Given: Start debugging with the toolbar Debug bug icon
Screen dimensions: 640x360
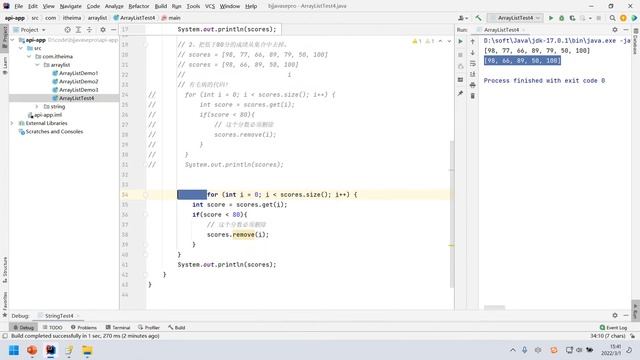Looking at the screenshot, I should pyautogui.click(x=562, y=18).
